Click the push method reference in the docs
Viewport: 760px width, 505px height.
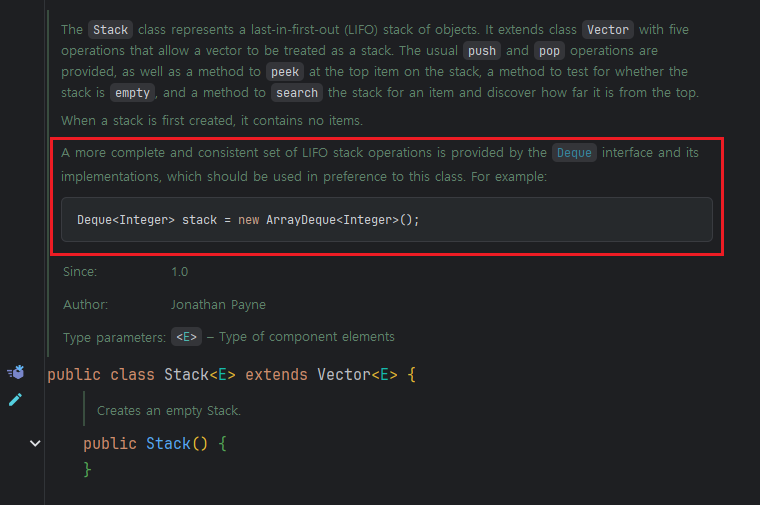pos(481,50)
